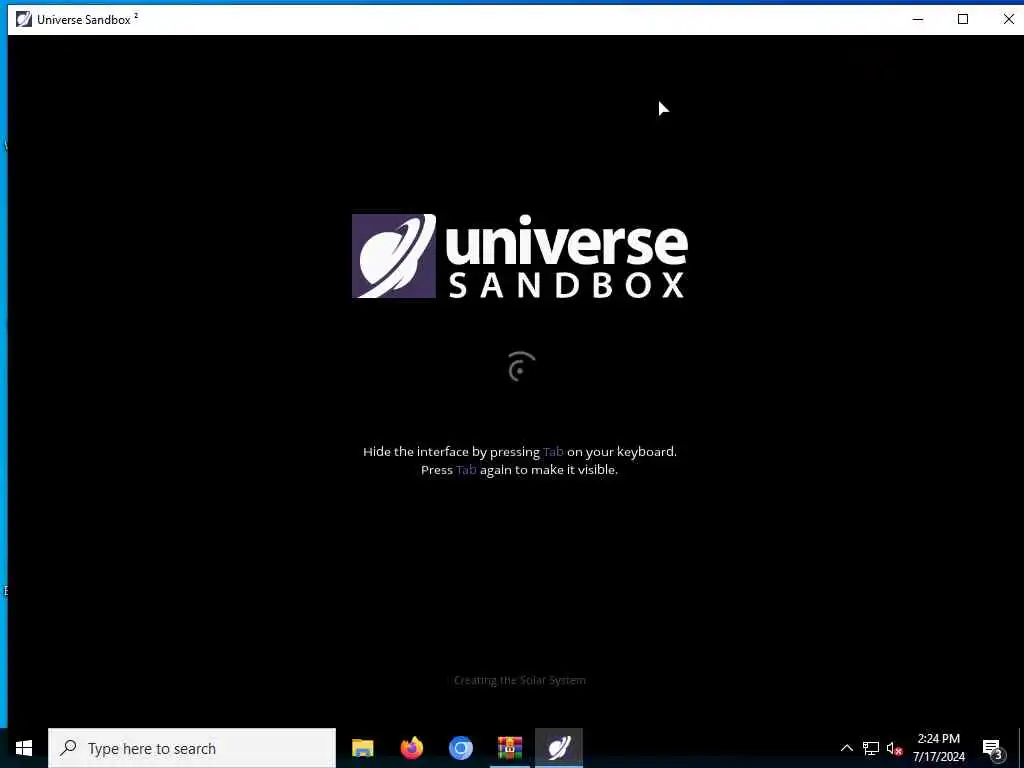Click the 'Creating the Solar System' status text
Viewport: 1024px width, 768px height.
pyautogui.click(x=520, y=680)
